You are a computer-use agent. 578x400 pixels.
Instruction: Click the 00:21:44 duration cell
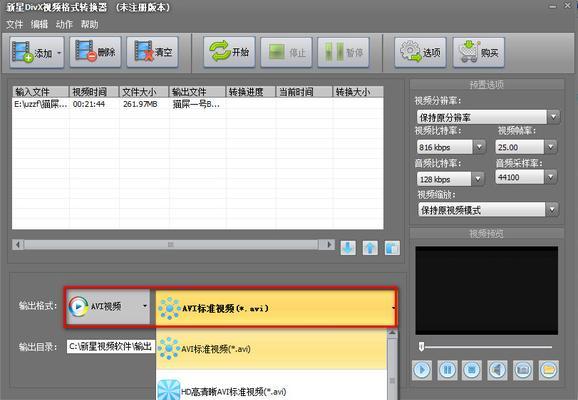pyautogui.click(x=89, y=104)
